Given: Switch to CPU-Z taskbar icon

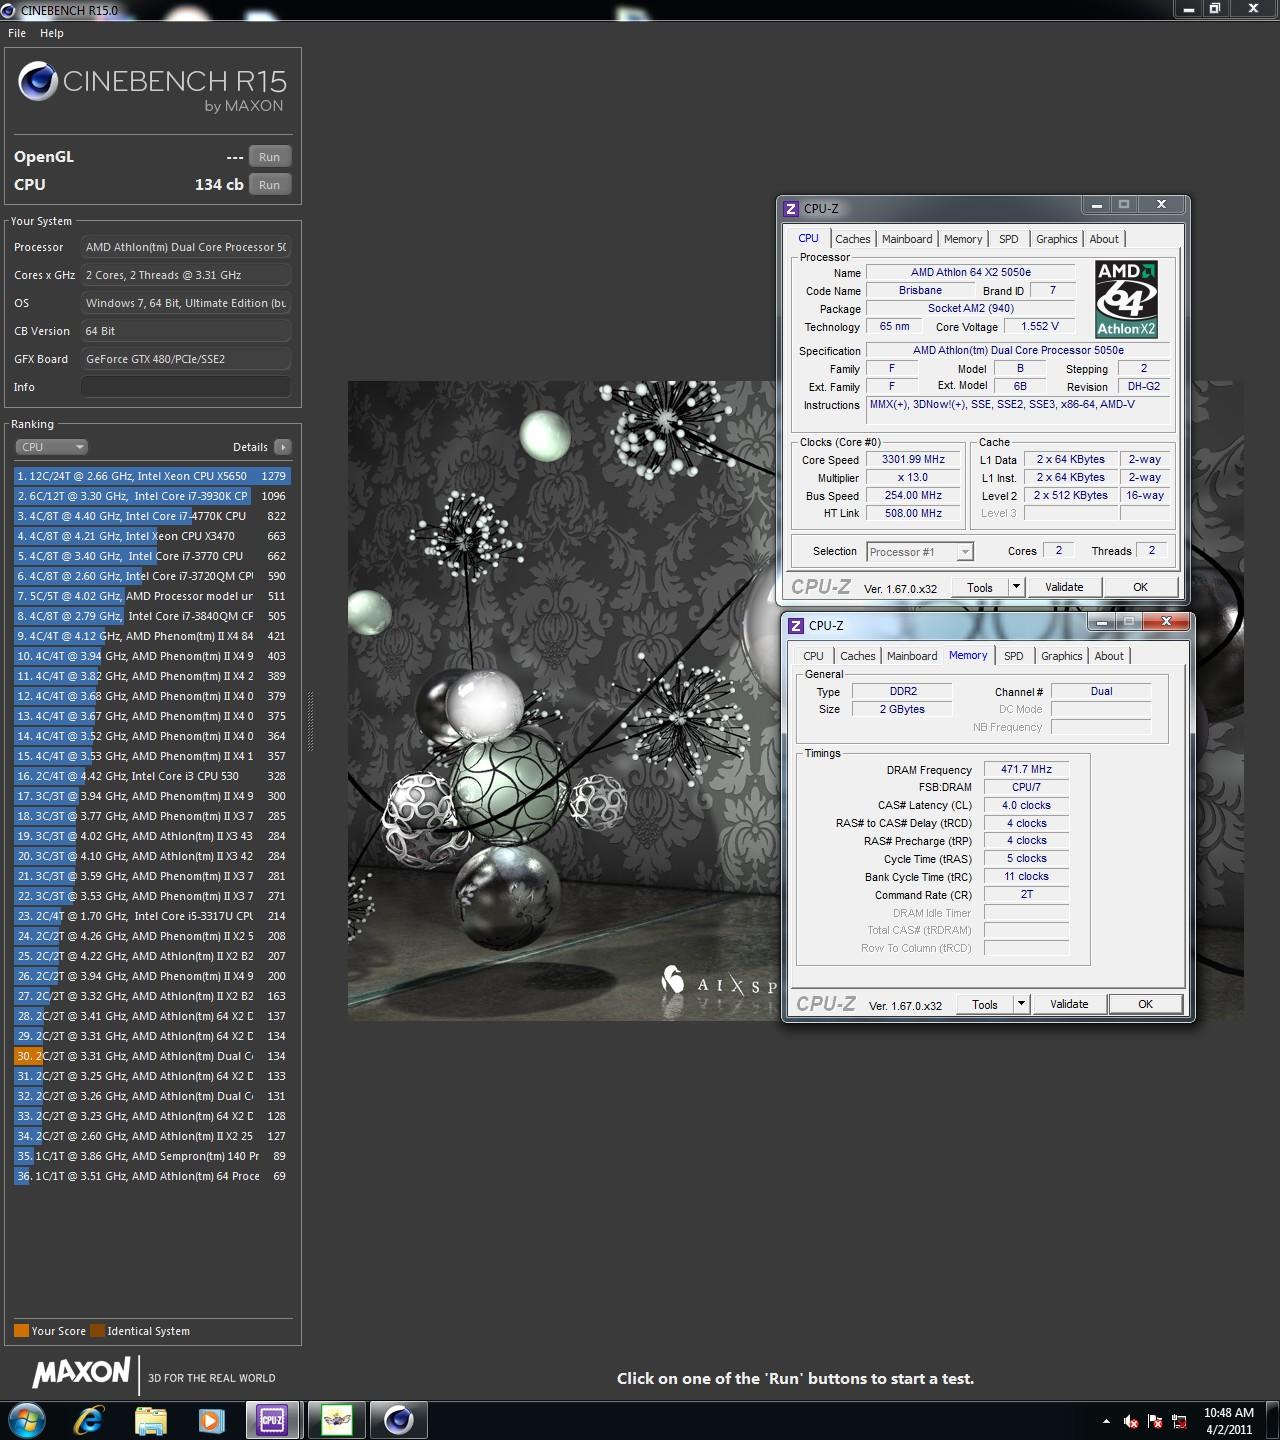Looking at the screenshot, I should coord(273,1420).
